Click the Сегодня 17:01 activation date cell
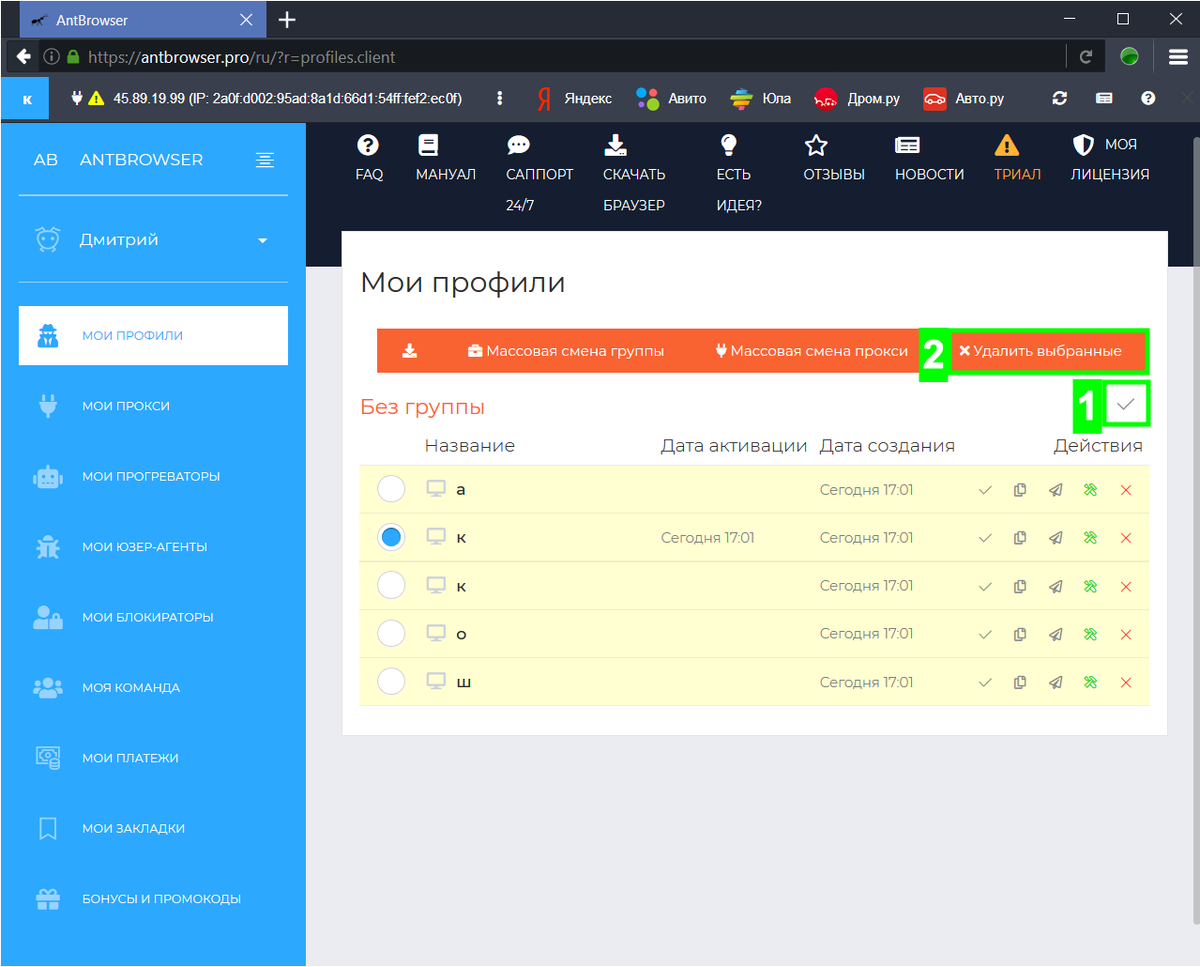The image size is (1200, 967). coord(708,538)
